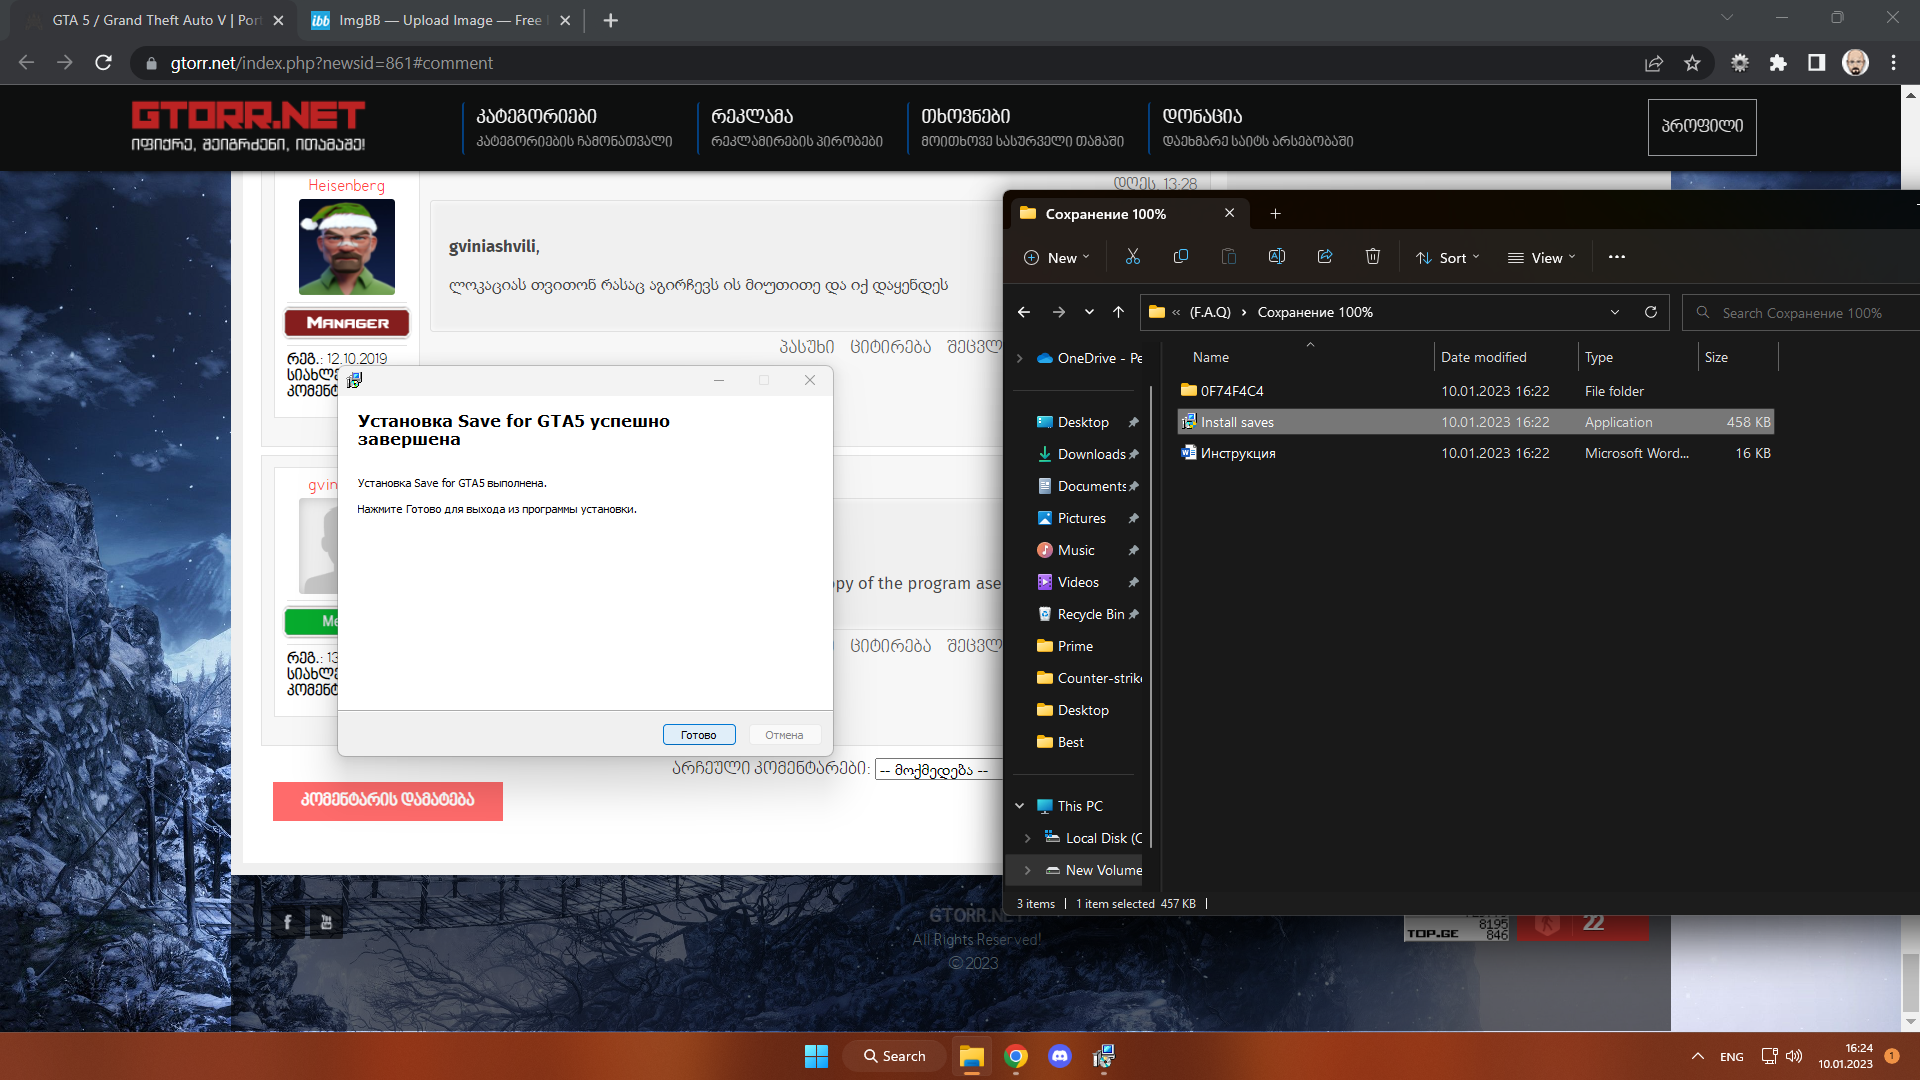Go back in File Explorer
The width and height of the screenshot is (1920, 1080).
coord(1024,312)
